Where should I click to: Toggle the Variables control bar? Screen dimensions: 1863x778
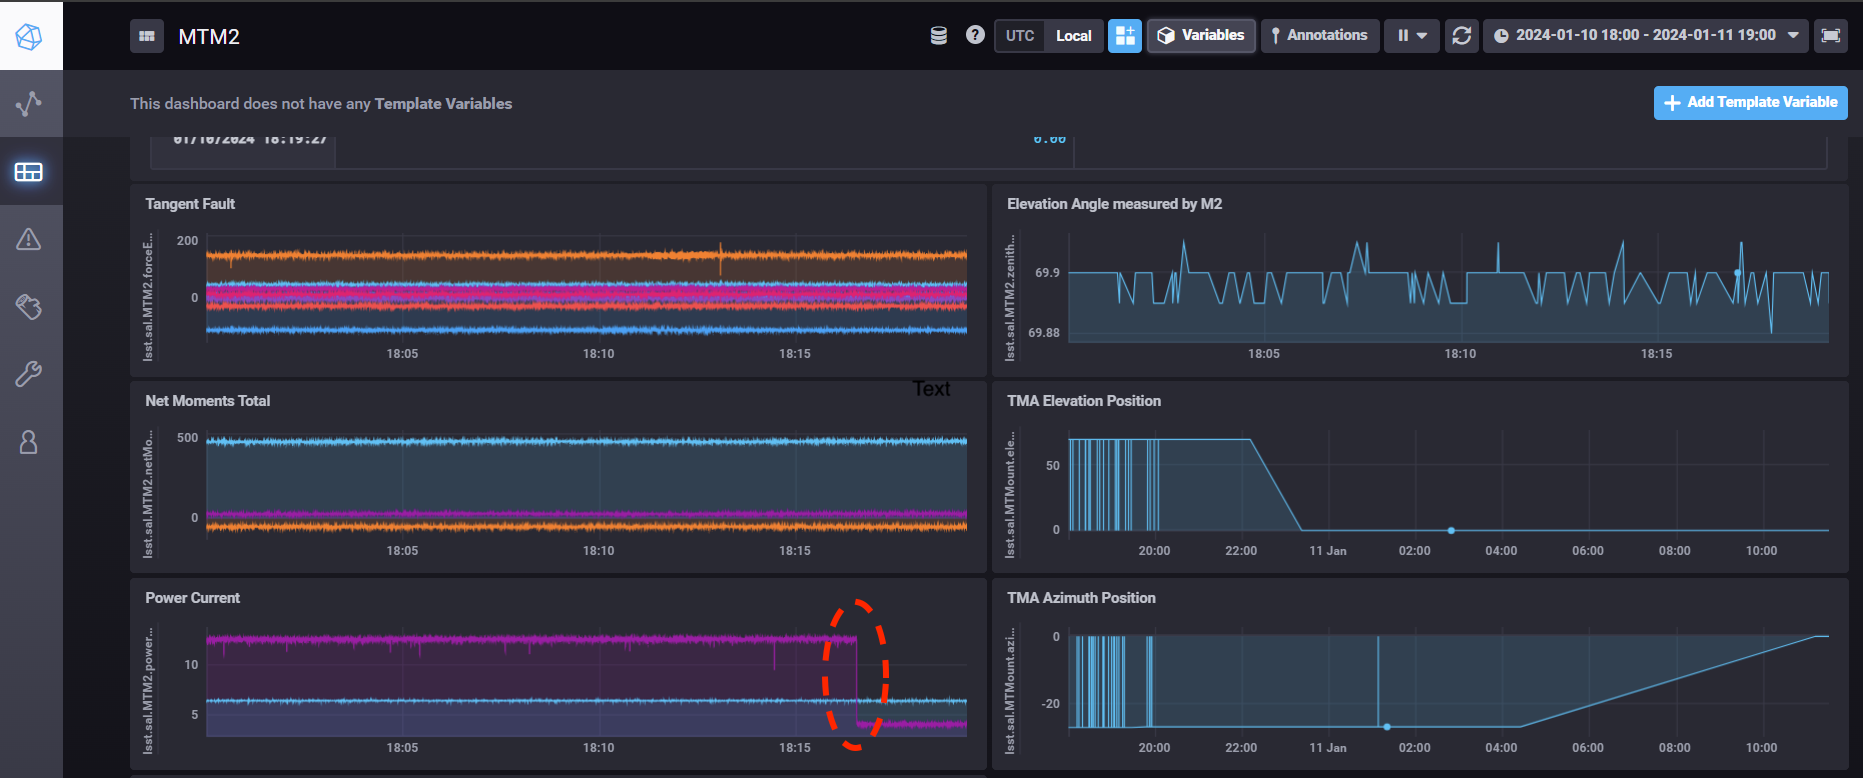(1201, 36)
